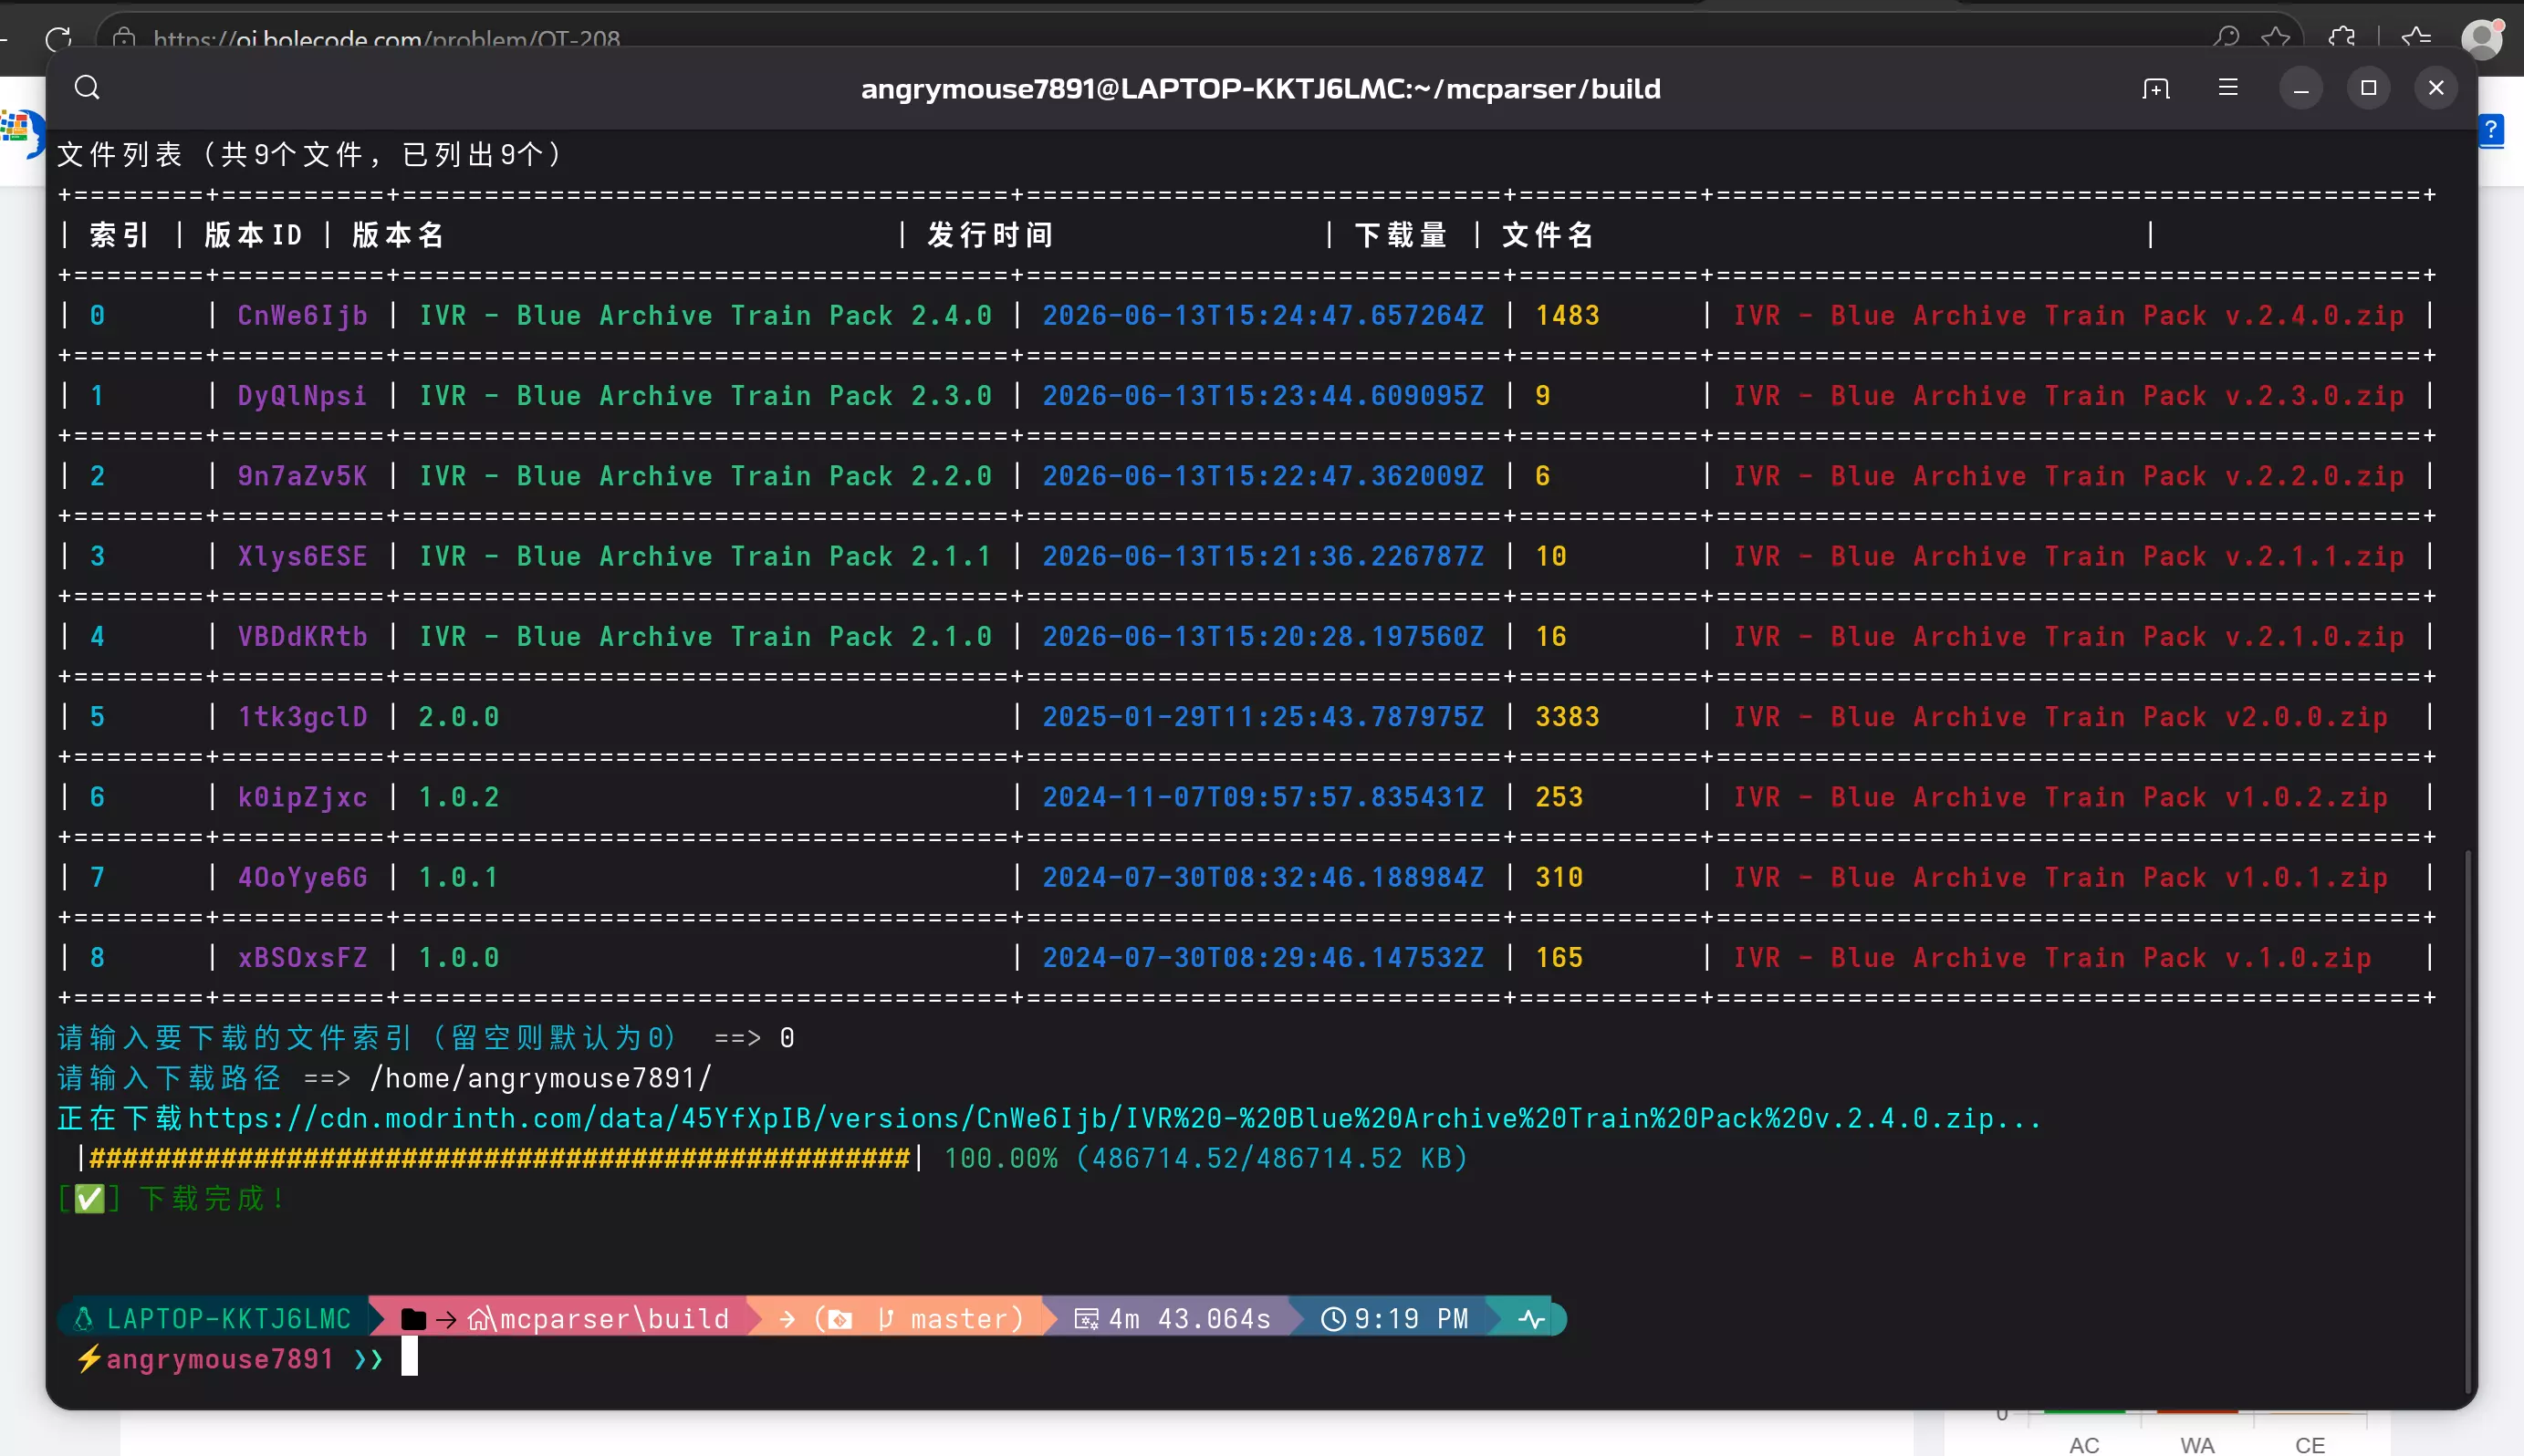
Task: Click download count 310
Action: [x=1559, y=877]
